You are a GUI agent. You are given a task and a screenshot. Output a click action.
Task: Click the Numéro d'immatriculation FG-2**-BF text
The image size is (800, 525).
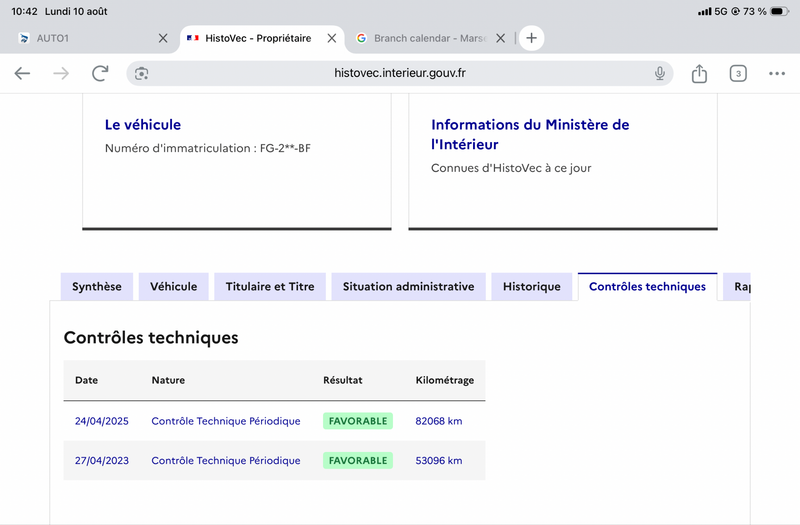[x=208, y=148]
